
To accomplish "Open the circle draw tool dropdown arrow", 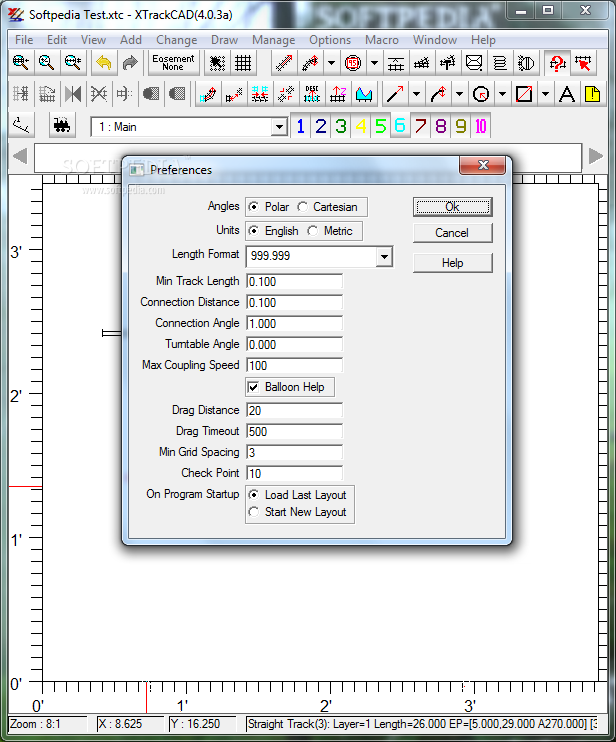I will click(502, 94).
